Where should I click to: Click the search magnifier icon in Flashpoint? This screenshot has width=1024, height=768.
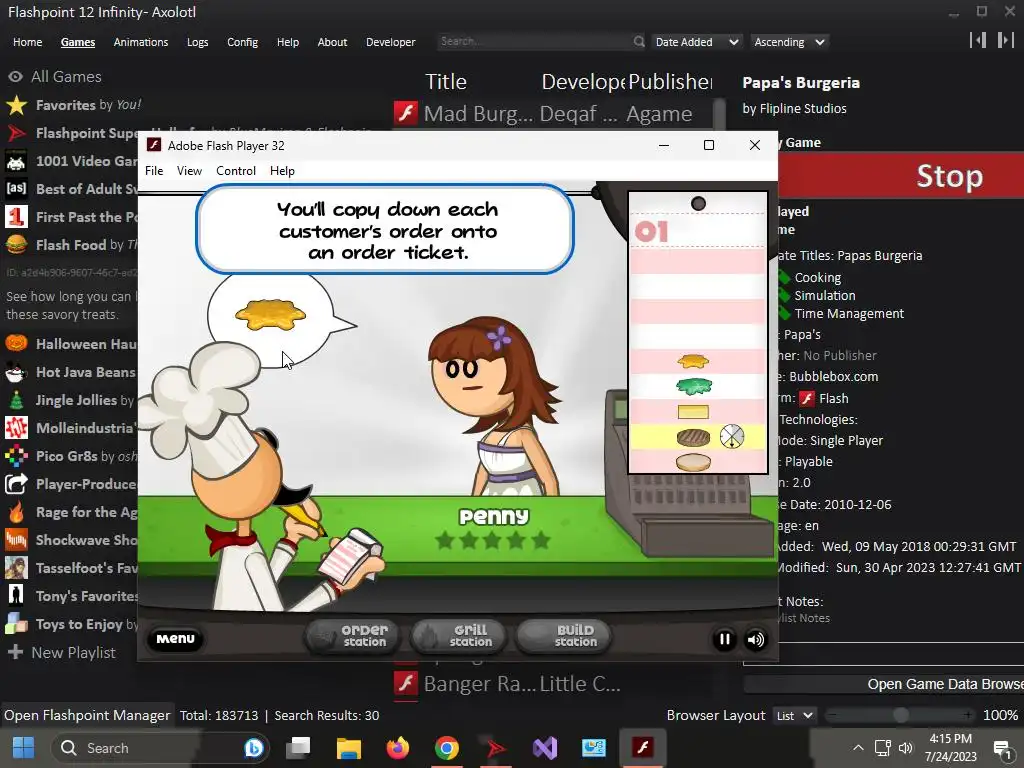coord(639,42)
